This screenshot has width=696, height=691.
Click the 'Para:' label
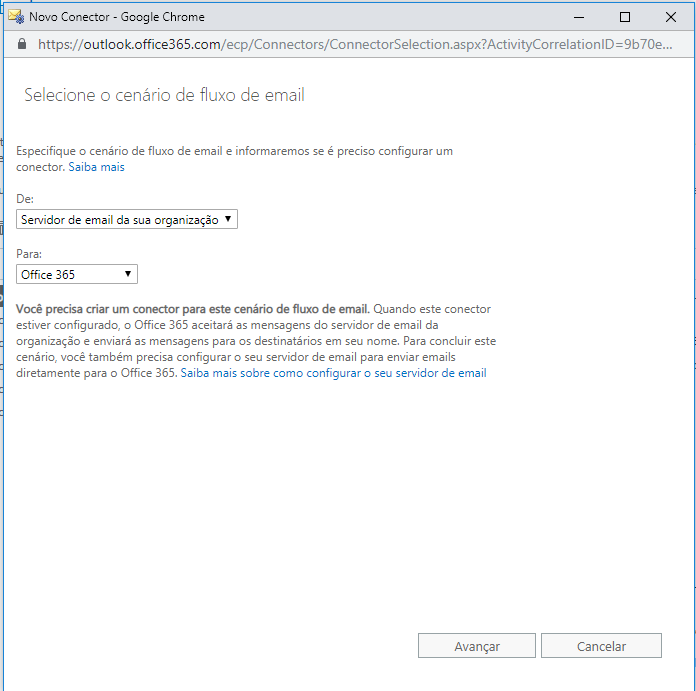29,254
